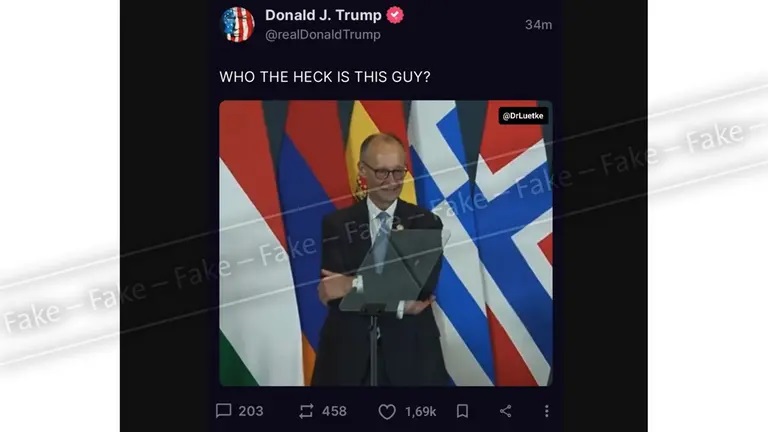768x432 pixels.
Task: Click the man's face in the video
Action: tap(384, 169)
